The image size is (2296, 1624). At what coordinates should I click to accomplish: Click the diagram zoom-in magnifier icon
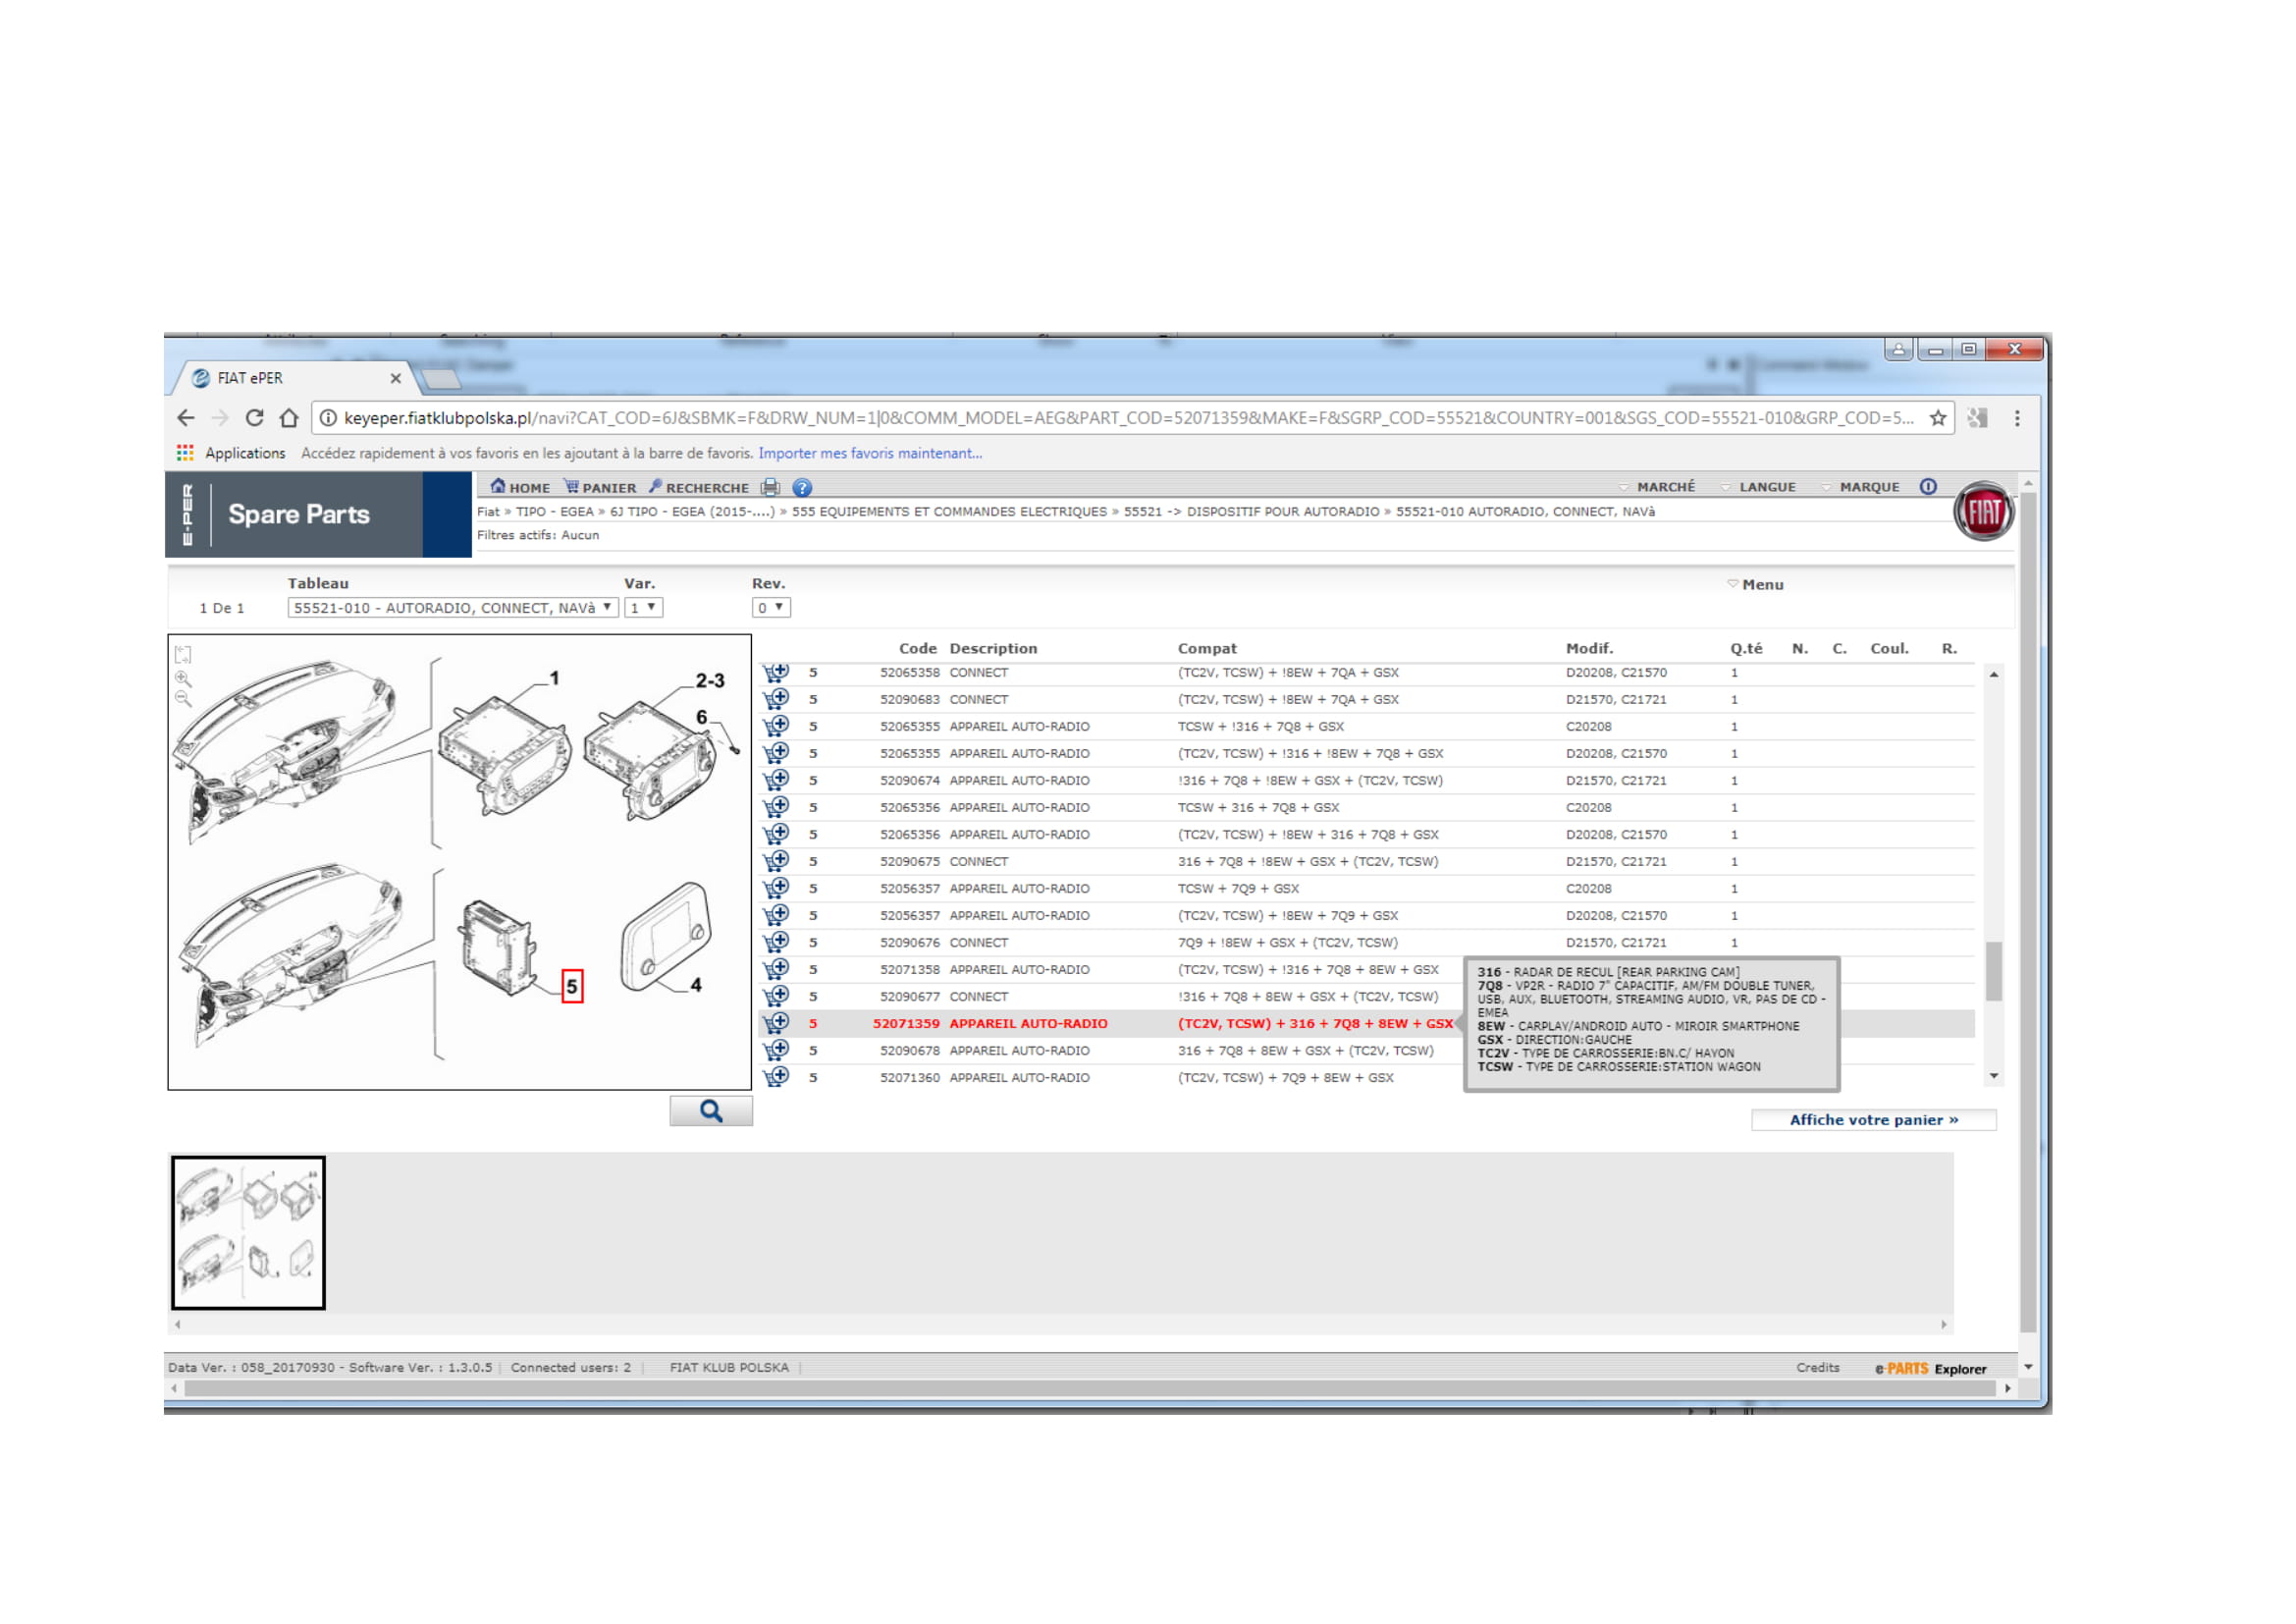point(183,678)
